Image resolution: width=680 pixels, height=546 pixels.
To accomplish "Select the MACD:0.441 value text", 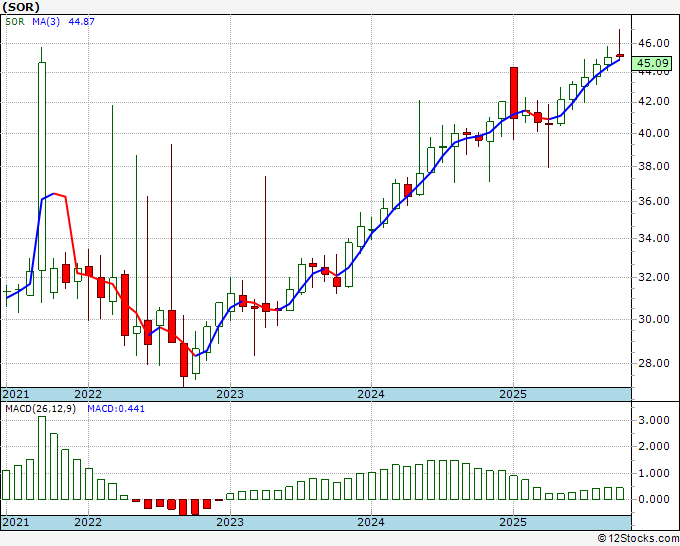I will pos(116,409).
